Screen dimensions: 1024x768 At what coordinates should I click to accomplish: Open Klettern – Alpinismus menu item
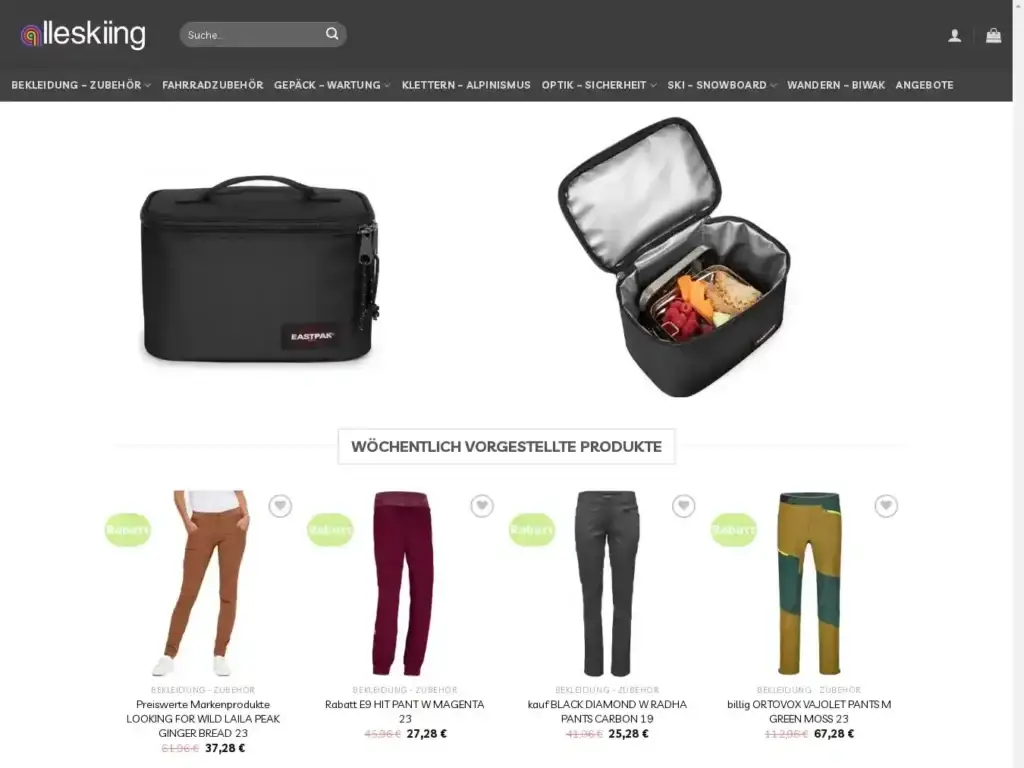(x=466, y=85)
